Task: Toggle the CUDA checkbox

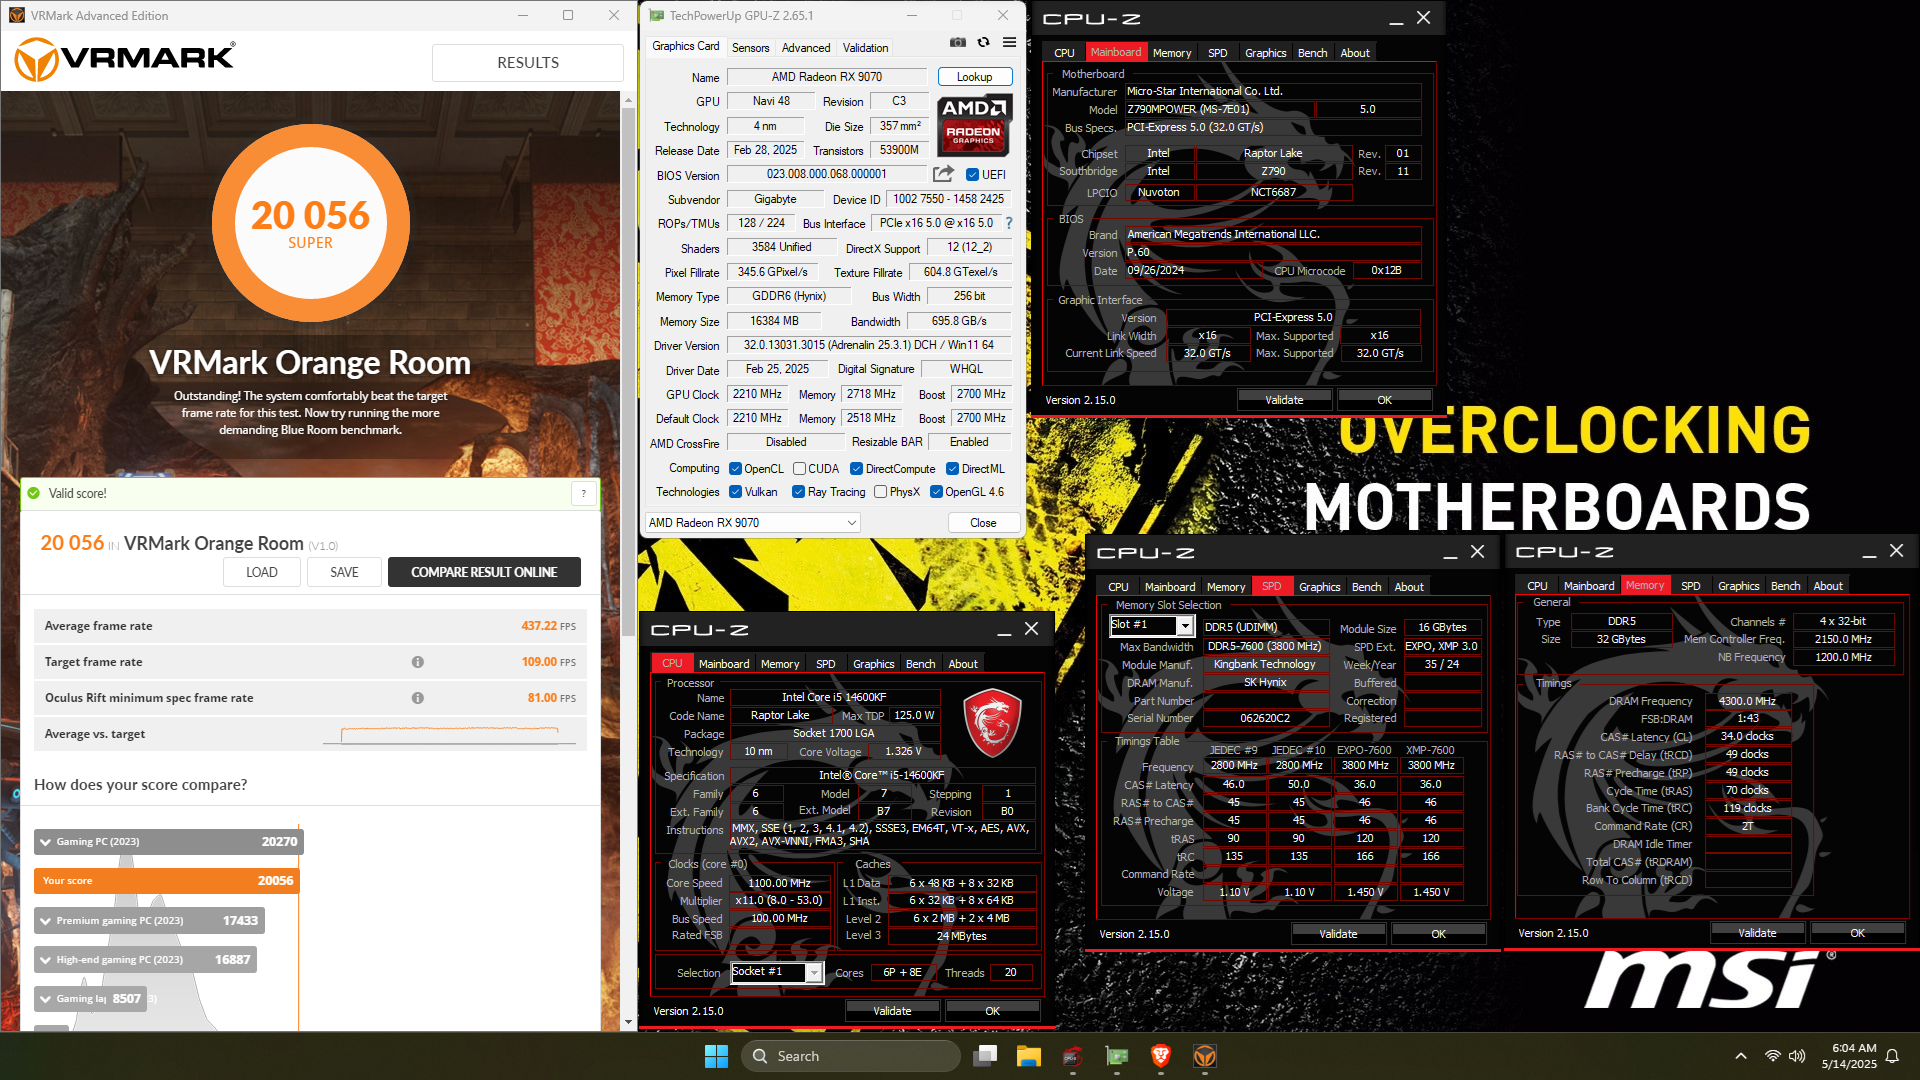Action: pos(799,469)
